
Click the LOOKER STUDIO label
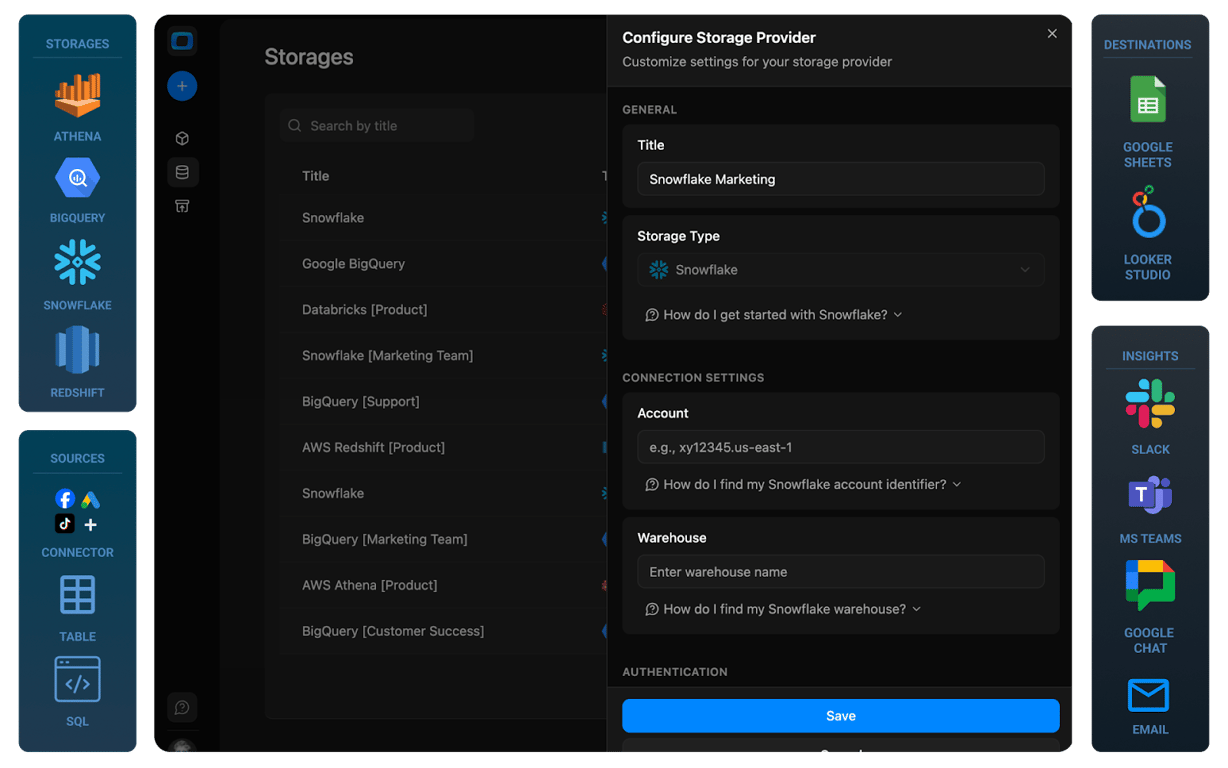pyautogui.click(x=1148, y=267)
